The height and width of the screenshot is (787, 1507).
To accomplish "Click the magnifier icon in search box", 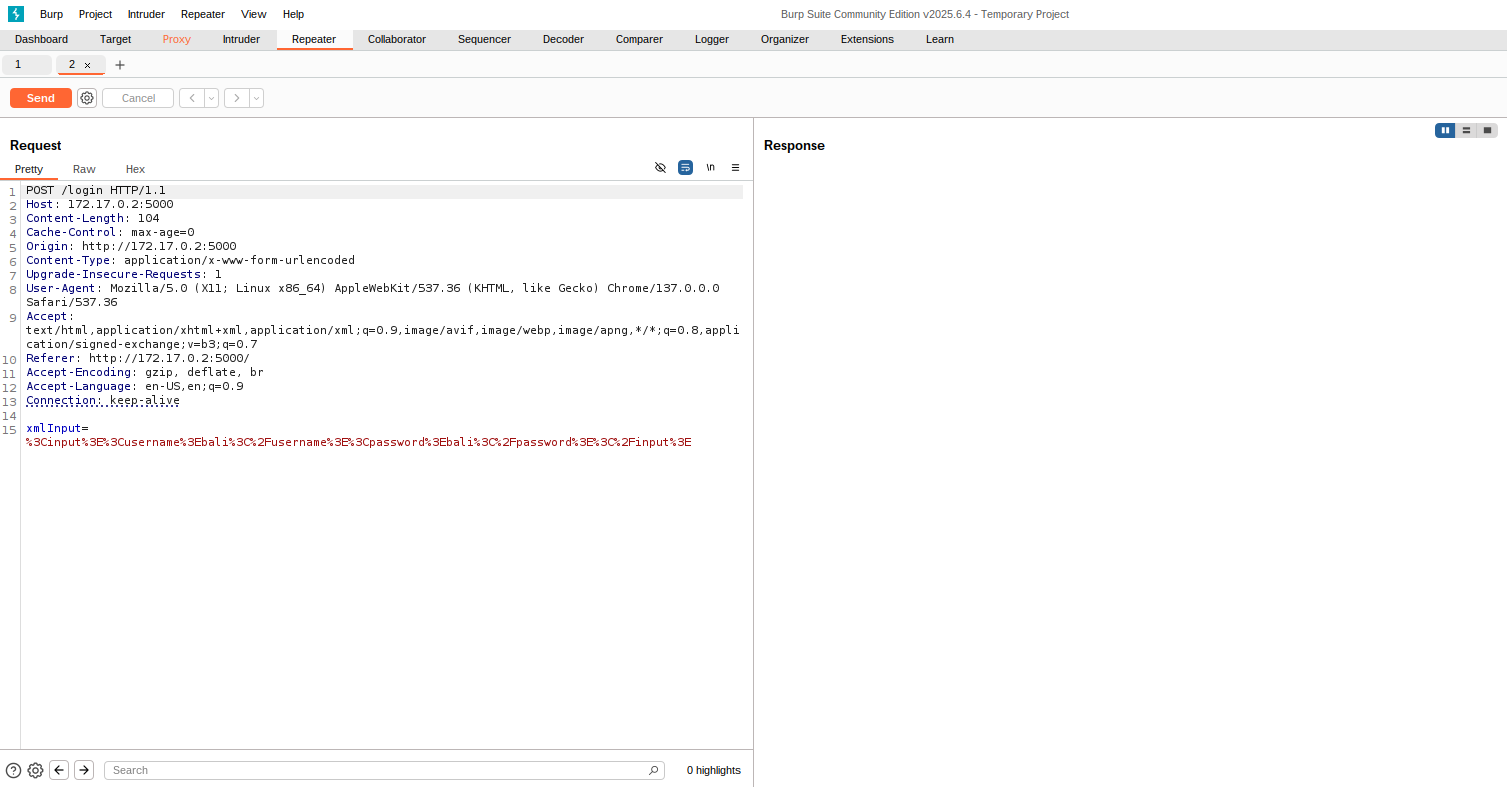I will 654,770.
